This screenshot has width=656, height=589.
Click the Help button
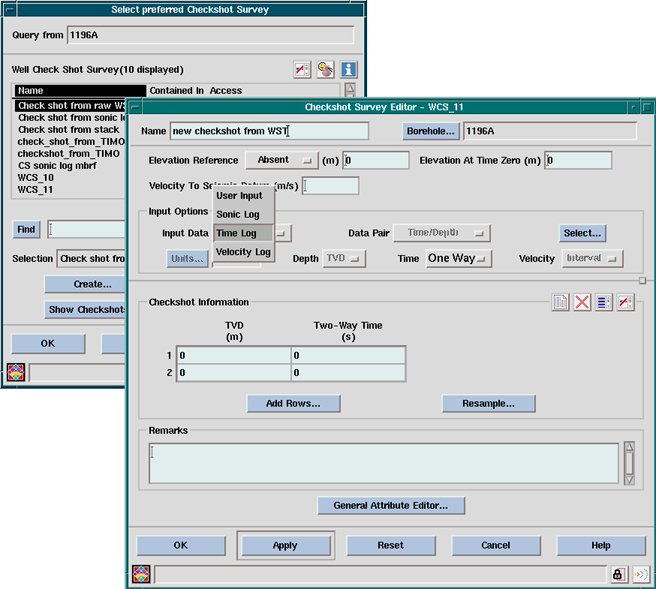(x=601, y=545)
